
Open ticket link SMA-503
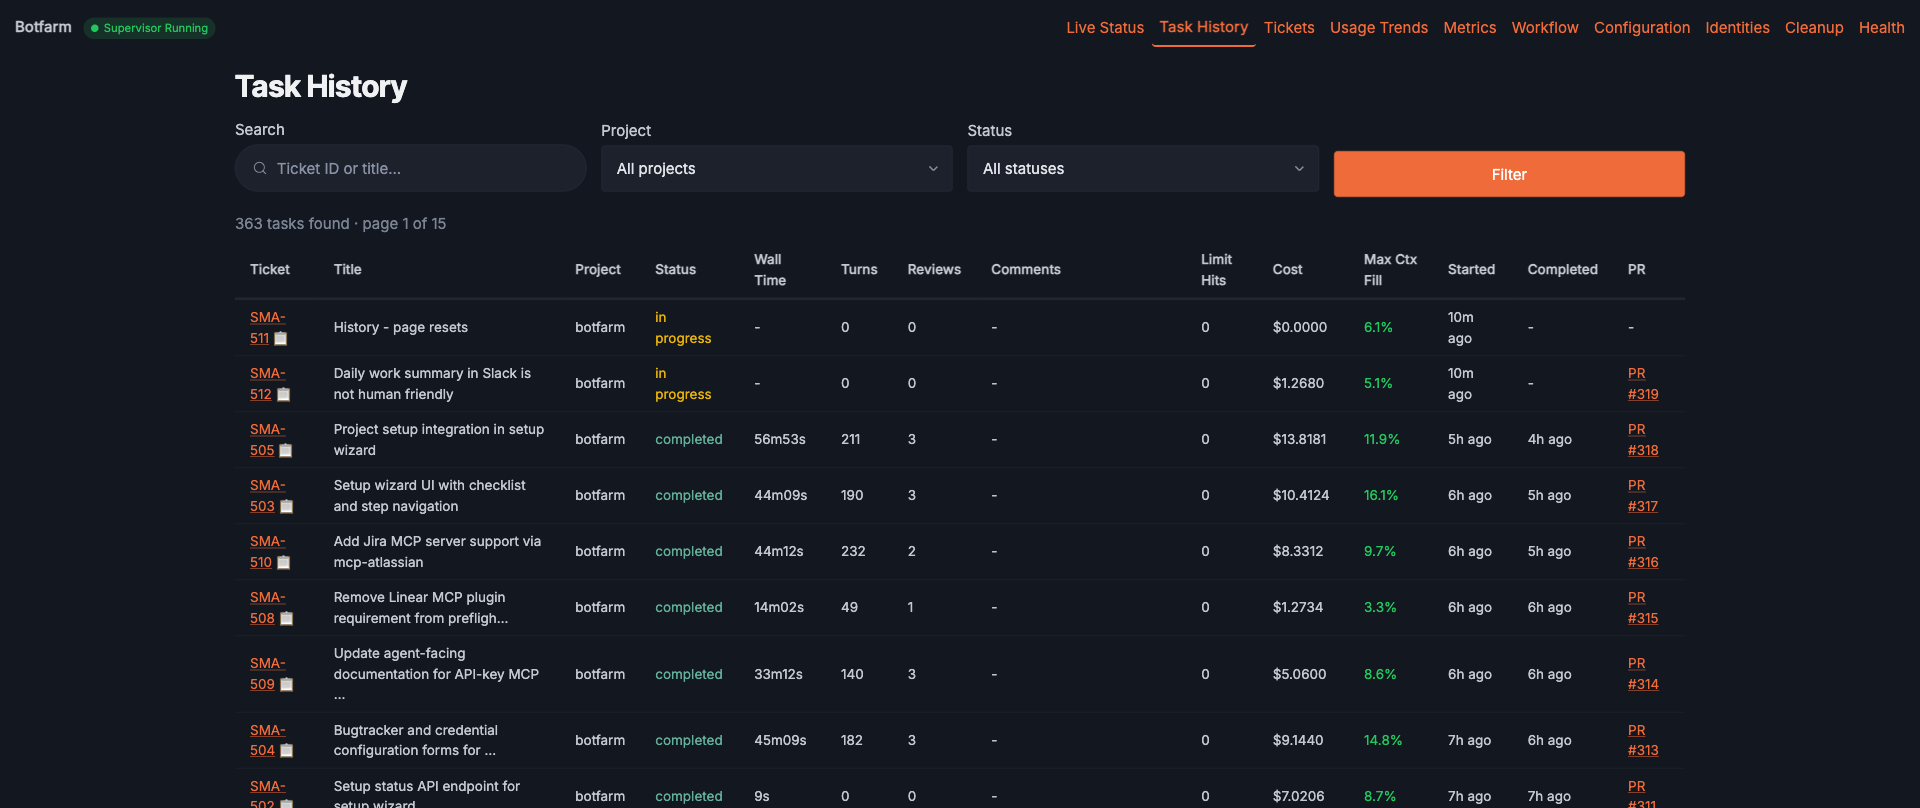click(266, 496)
